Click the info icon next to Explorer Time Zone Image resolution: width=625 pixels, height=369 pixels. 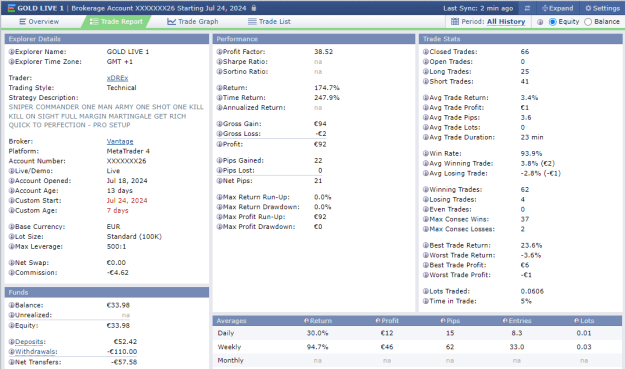point(12,62)
